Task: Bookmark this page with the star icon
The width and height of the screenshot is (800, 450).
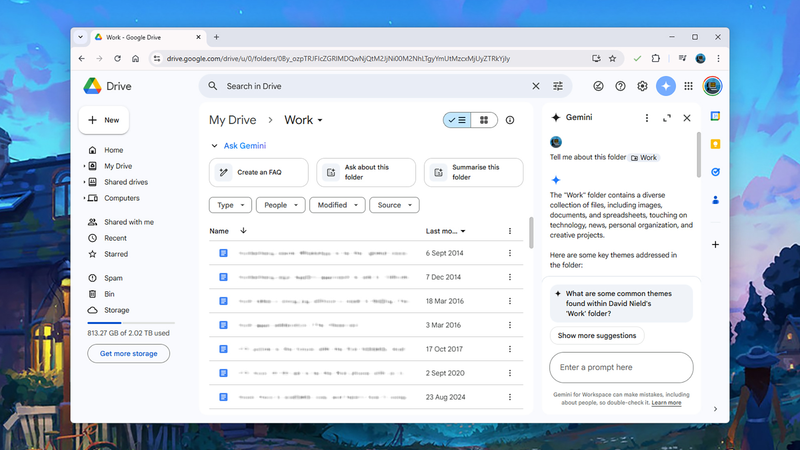Action: [612, 58]
